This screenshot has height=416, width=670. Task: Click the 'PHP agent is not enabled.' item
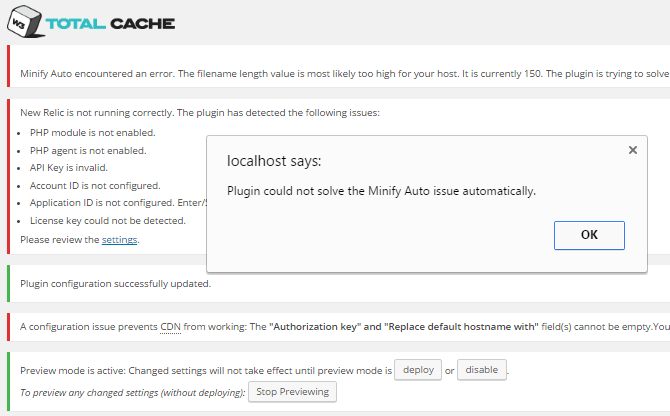tap(88, 151)
